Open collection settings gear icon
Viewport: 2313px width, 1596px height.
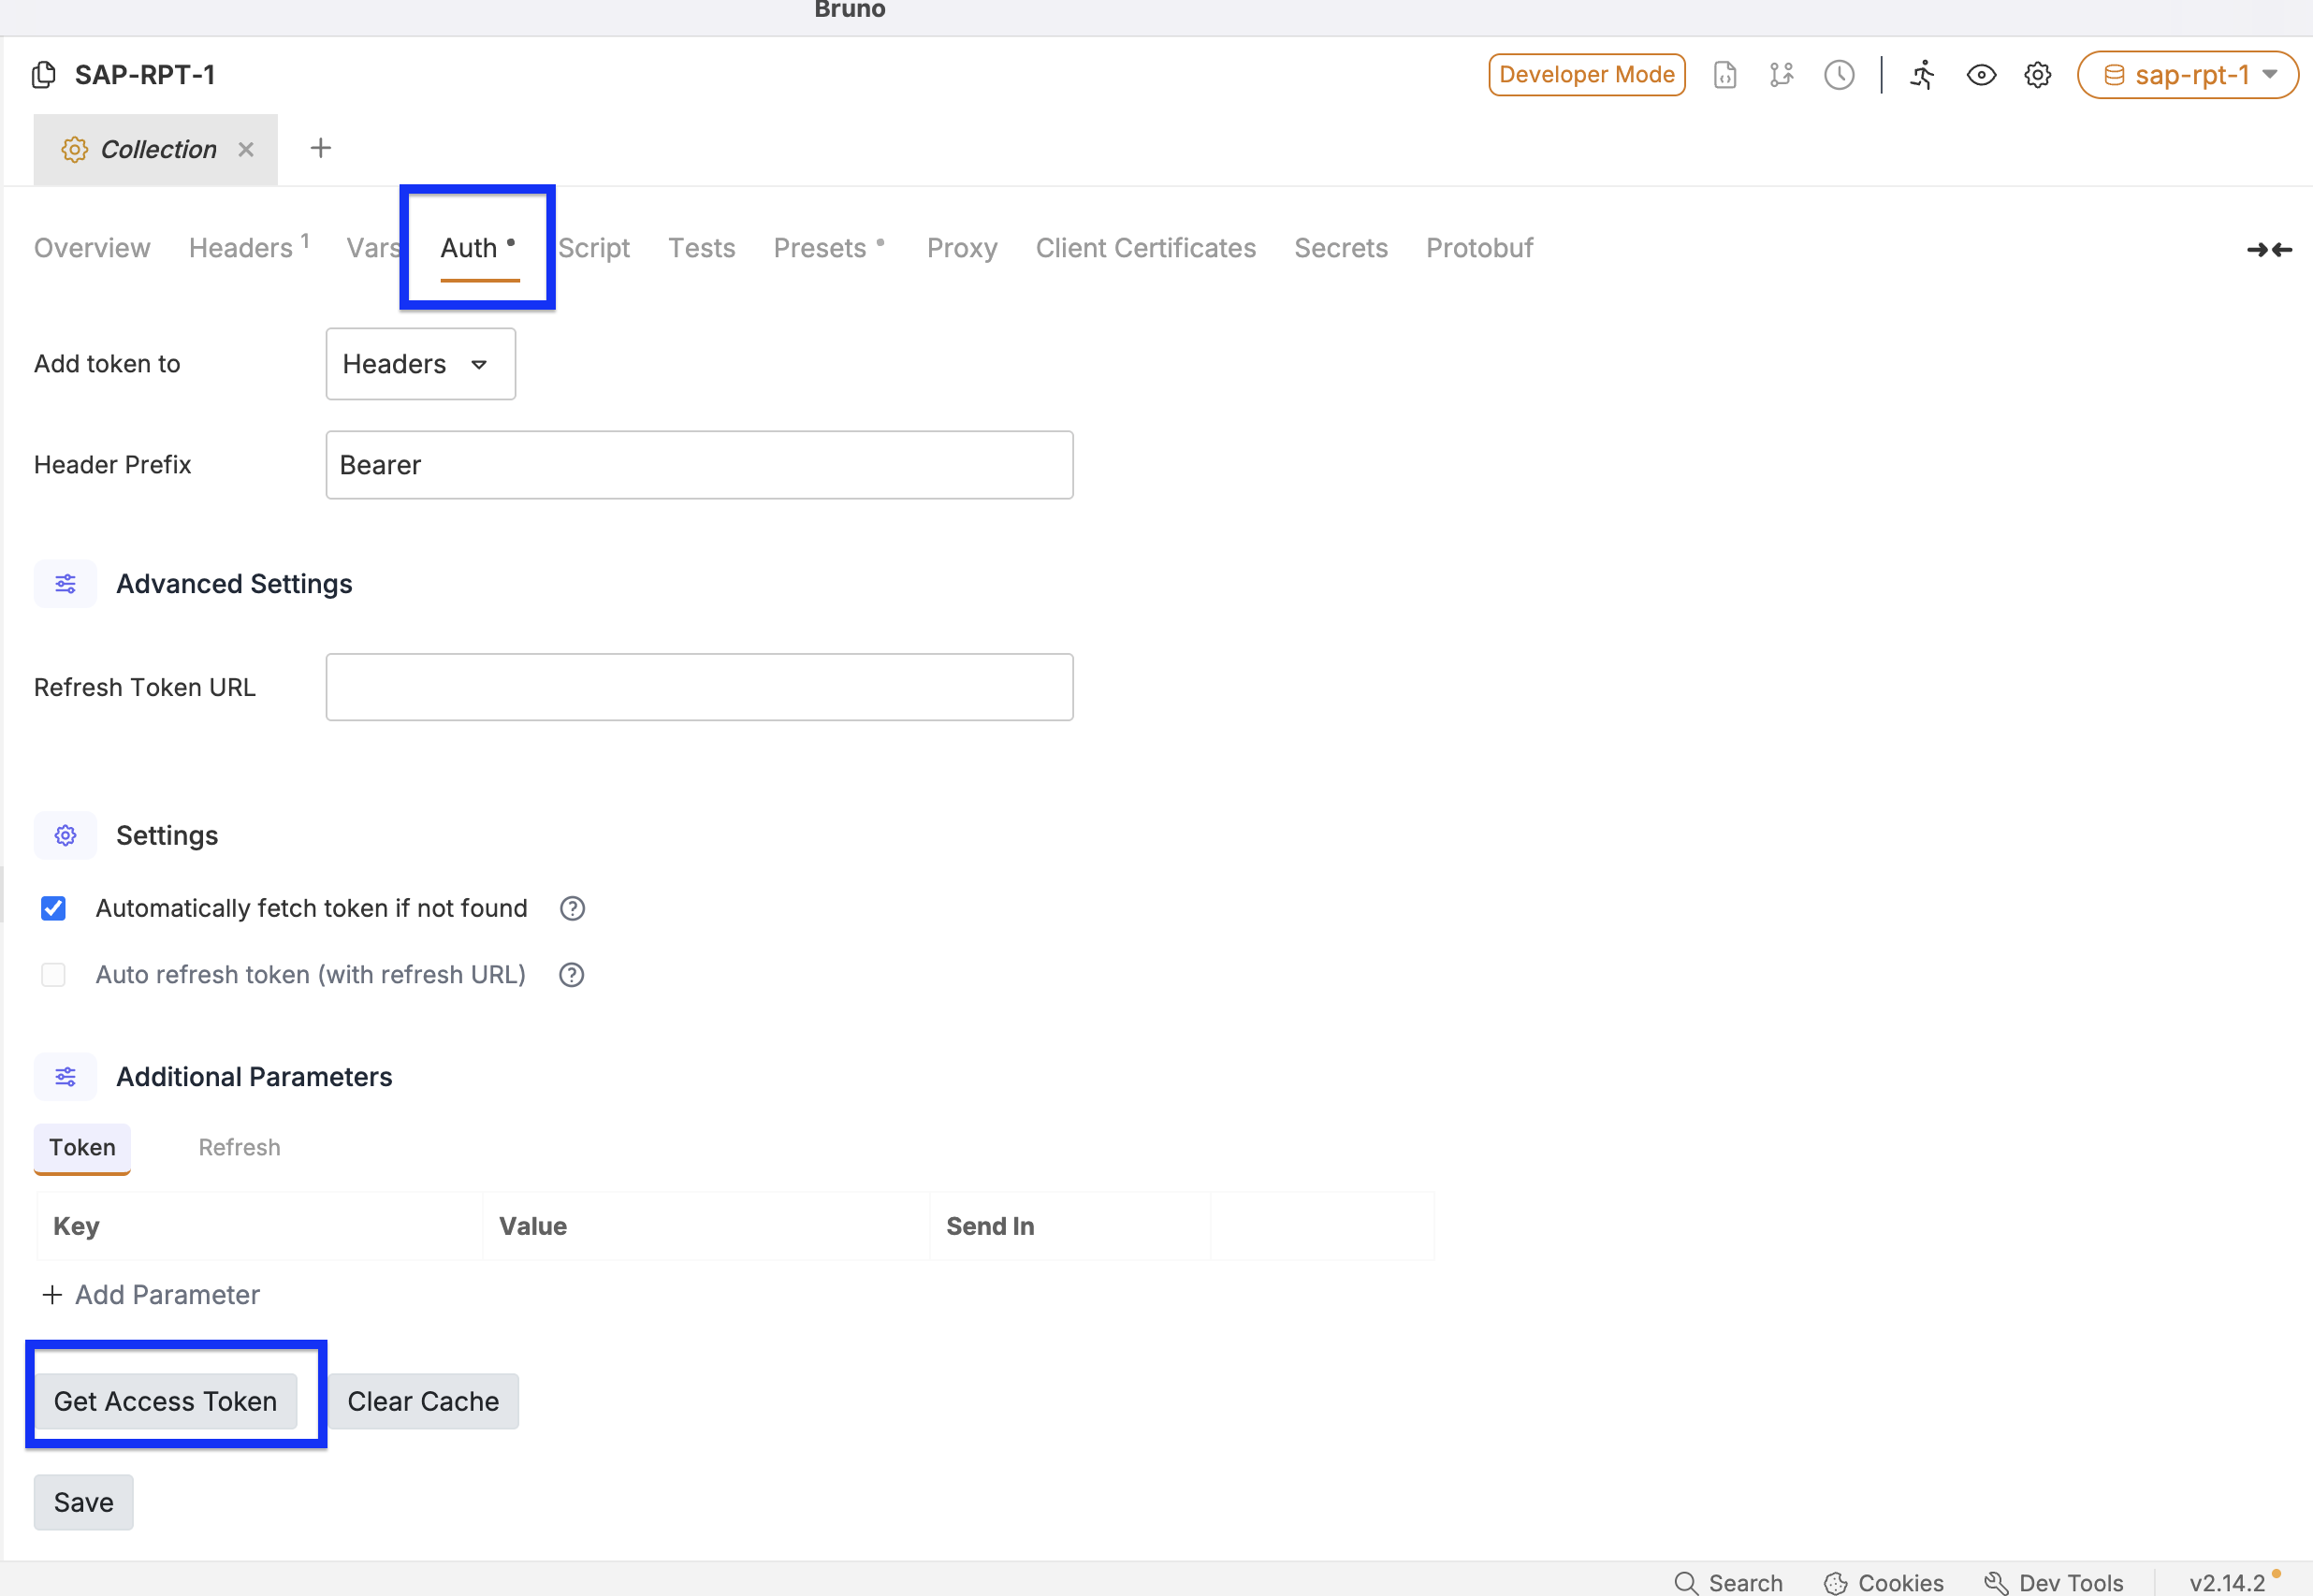point(2037,75)
